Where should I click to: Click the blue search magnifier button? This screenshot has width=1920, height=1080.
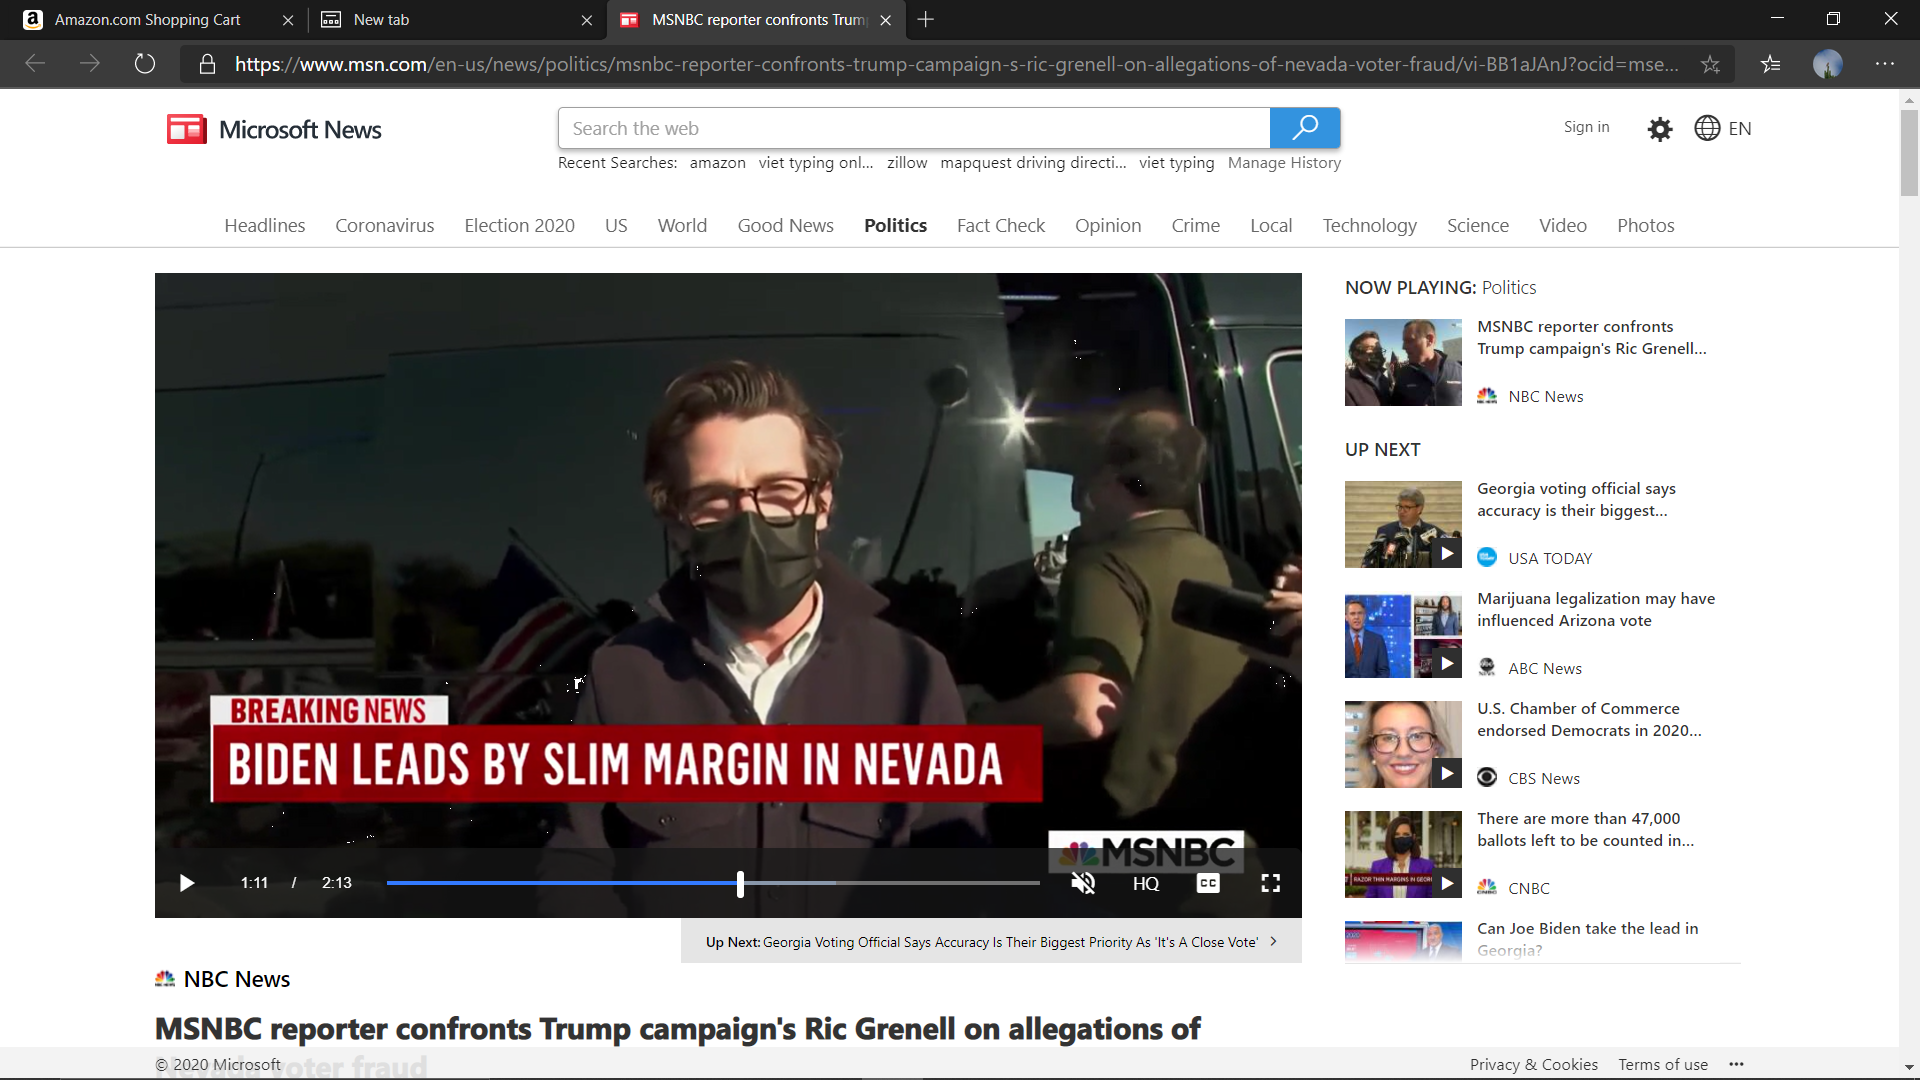point(1305,128)
